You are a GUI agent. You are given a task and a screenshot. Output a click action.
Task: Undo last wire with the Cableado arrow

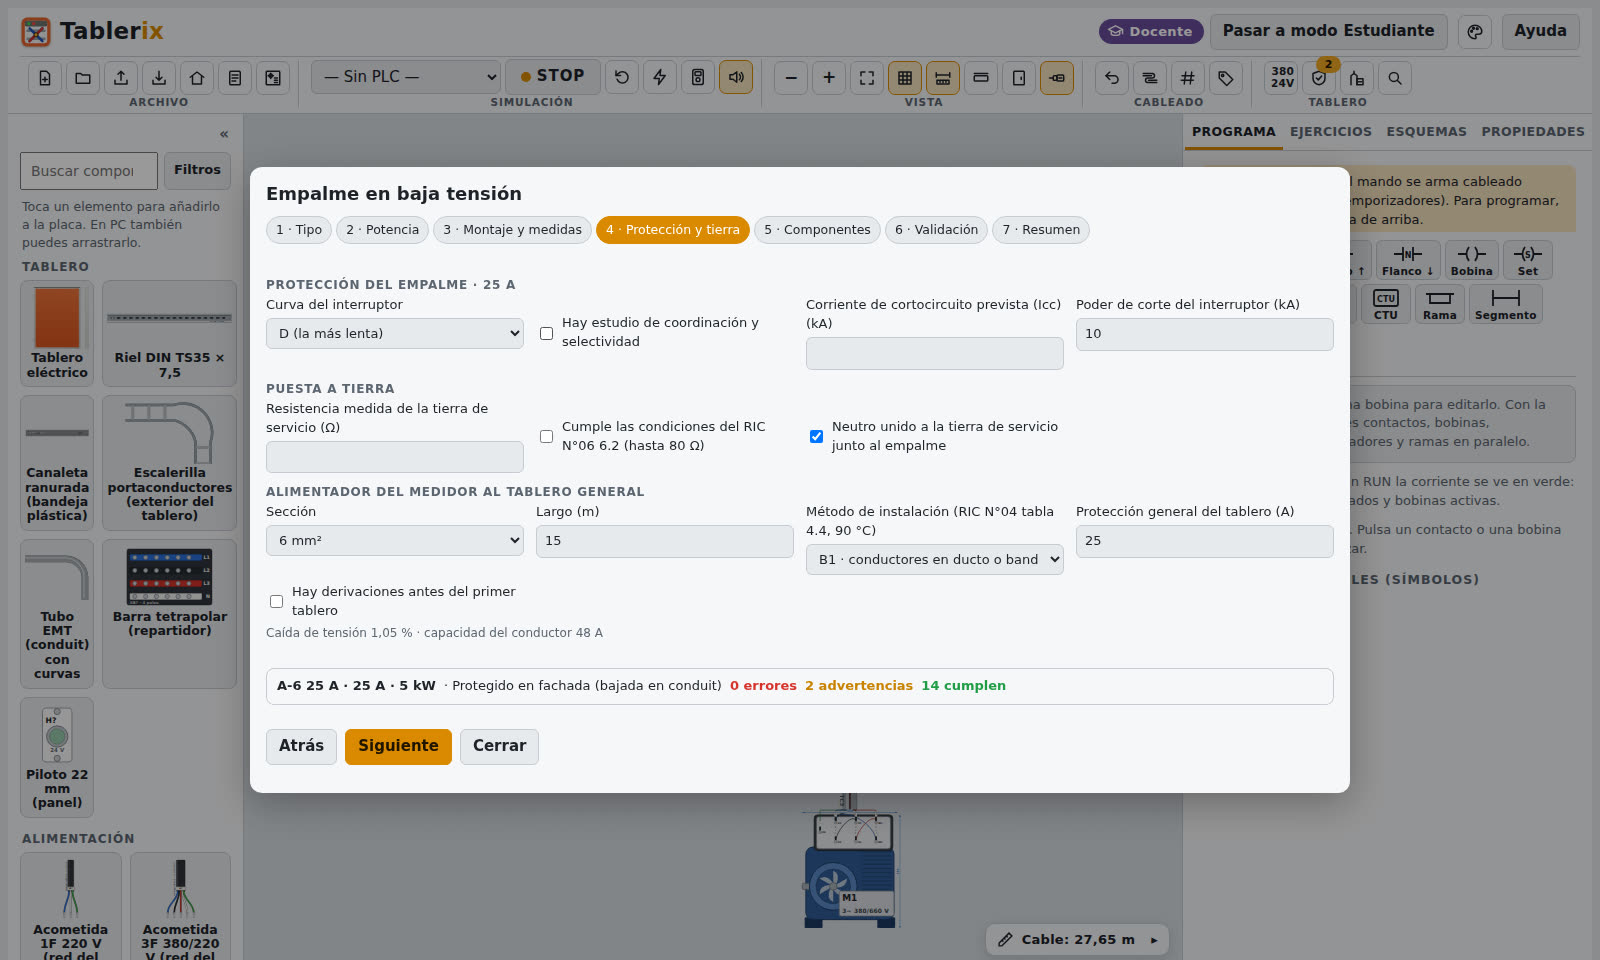click(x=1112, y=78)
